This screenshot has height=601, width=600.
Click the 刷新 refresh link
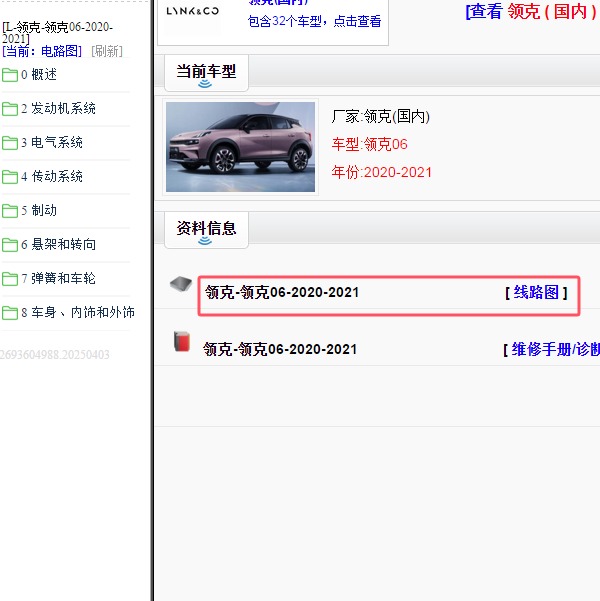107,51
